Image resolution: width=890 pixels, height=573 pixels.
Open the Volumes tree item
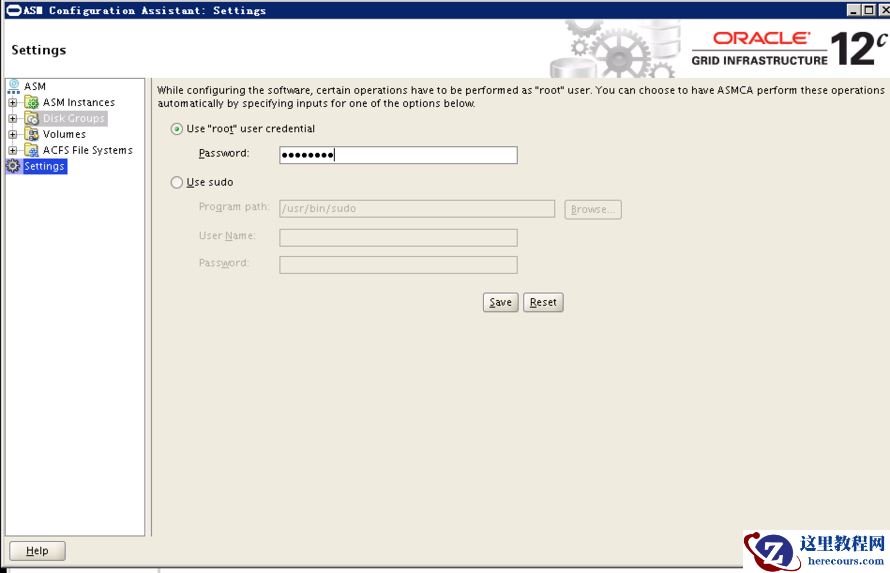tap(64, 134)
